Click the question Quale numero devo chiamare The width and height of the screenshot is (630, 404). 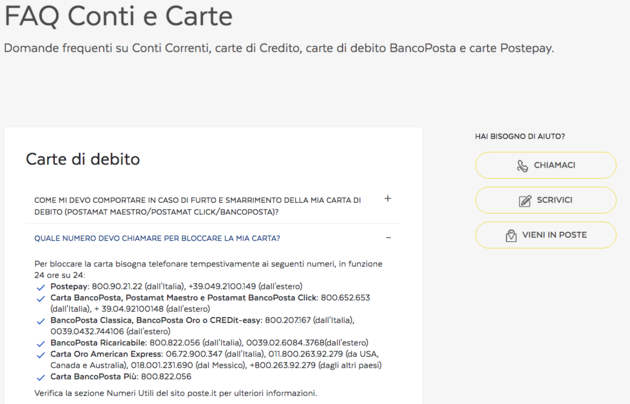[157, 238]
